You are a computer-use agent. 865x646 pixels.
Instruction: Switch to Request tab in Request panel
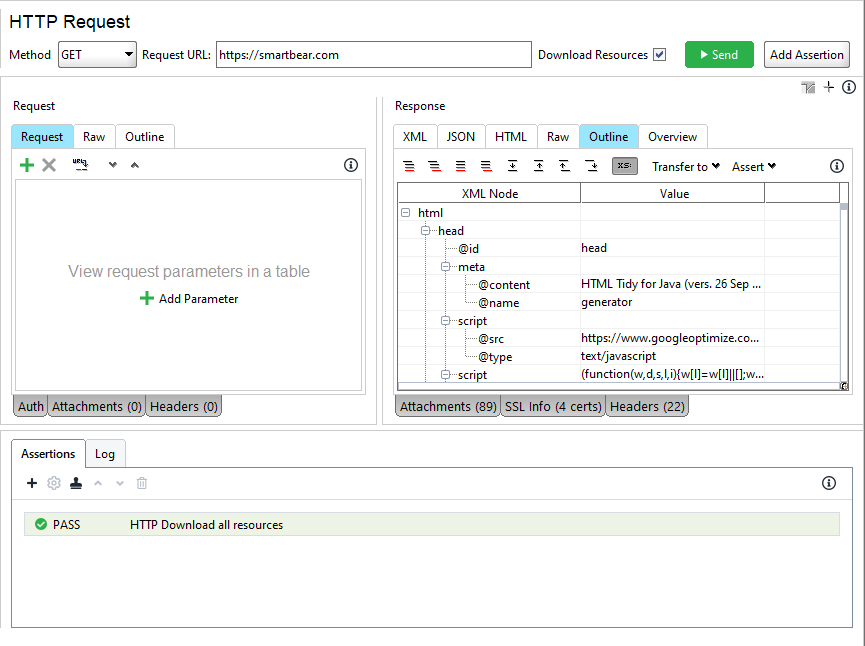[42, 137]
